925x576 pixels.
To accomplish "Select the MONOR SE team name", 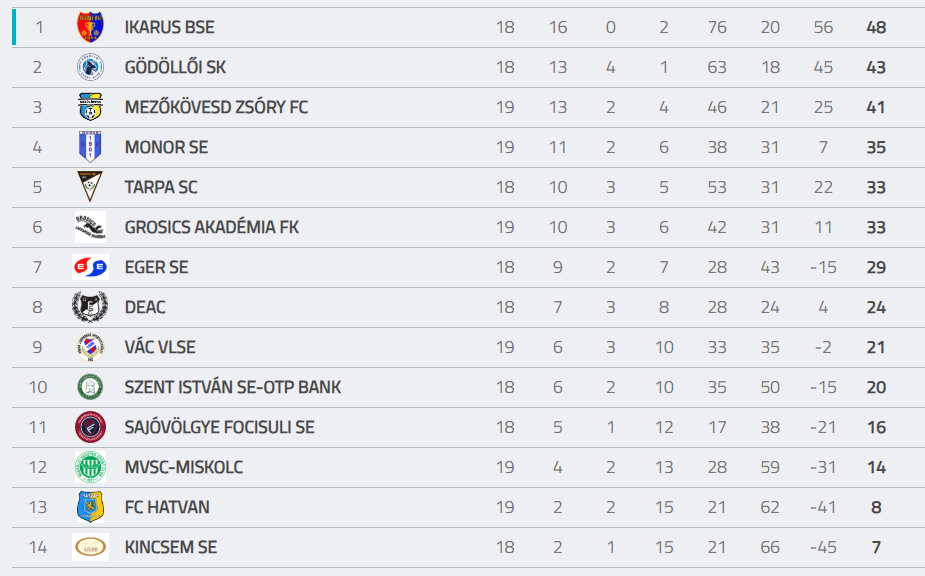I will (166, 147).
